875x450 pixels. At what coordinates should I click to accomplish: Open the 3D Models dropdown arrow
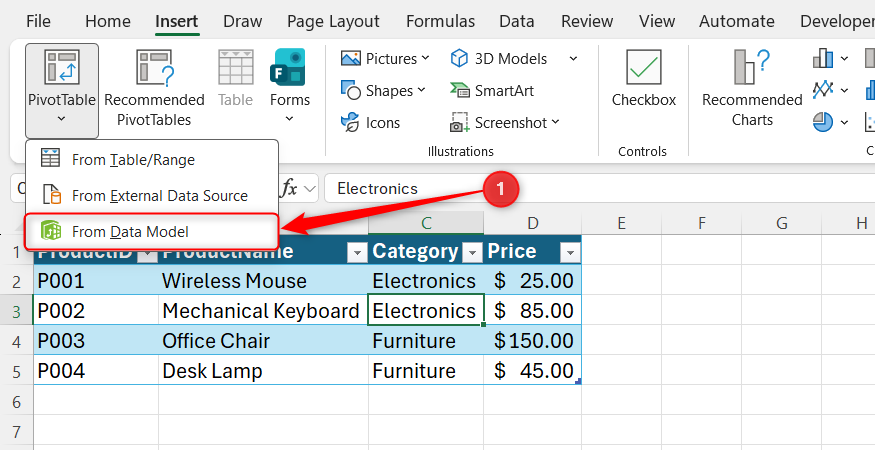(573, 59)
